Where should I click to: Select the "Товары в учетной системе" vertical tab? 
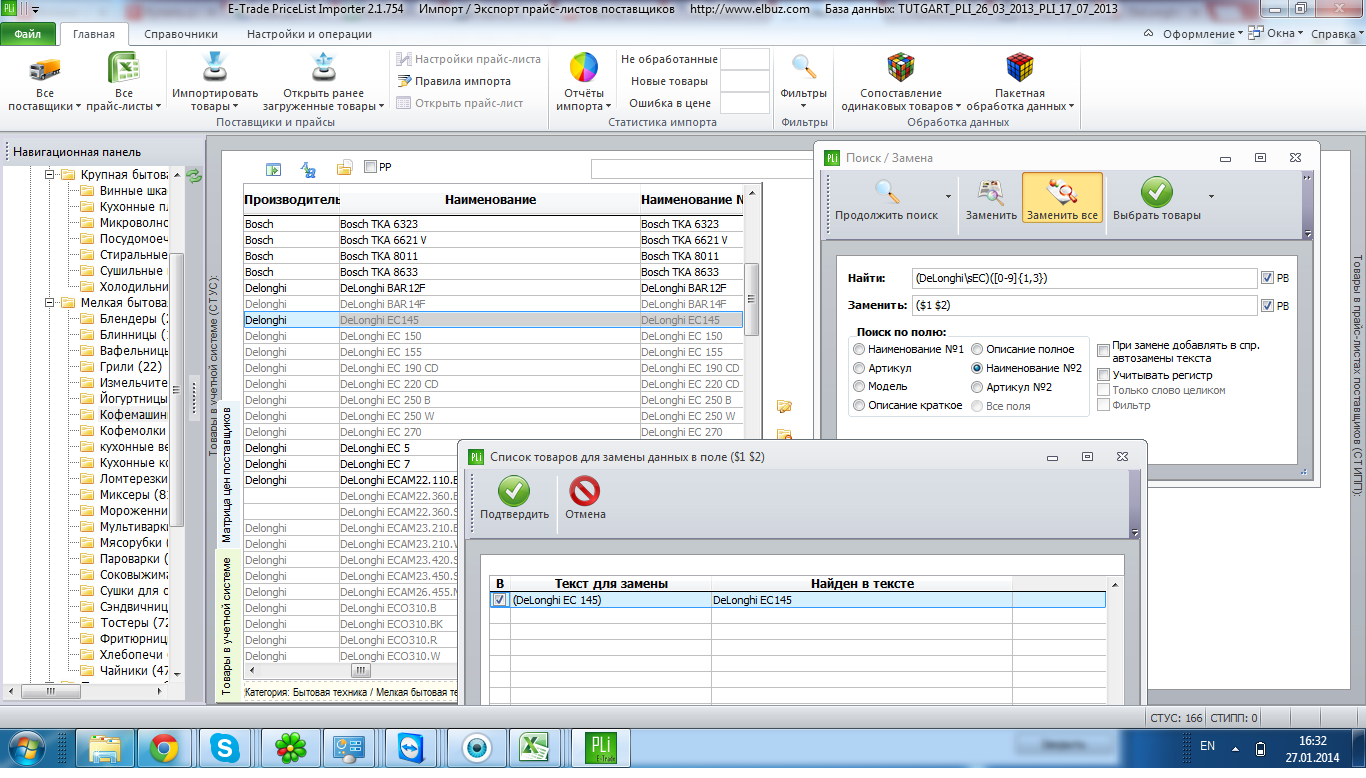pos(227,626)
